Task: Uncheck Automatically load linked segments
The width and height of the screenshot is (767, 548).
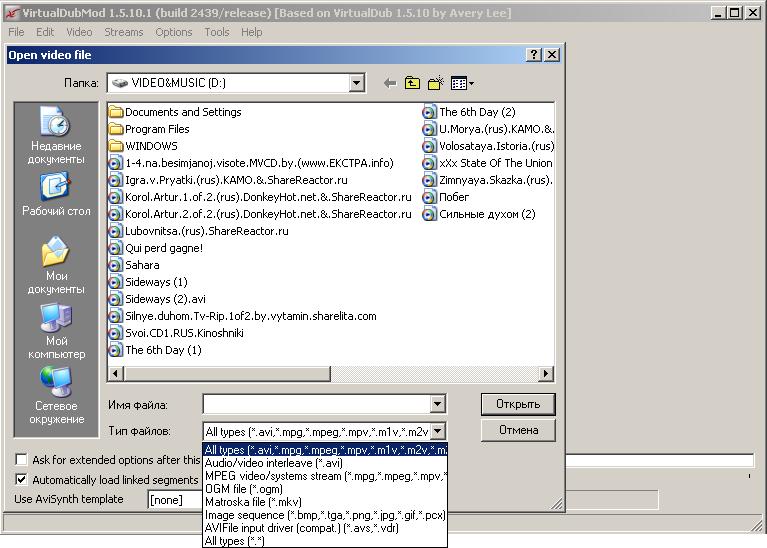Action: (x=21, y=480)
